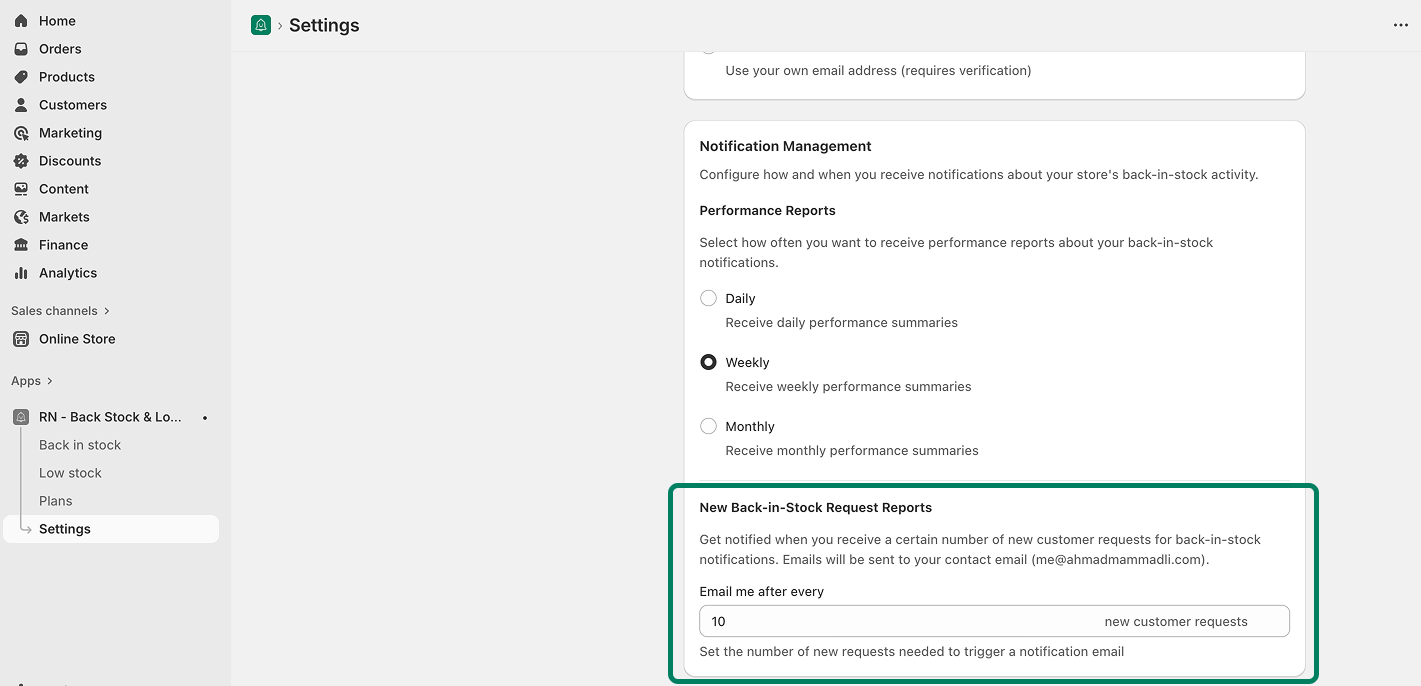The image size is (1421, 686).
Task: Open Orders via its inbox icon
Action: coord(21,49)
